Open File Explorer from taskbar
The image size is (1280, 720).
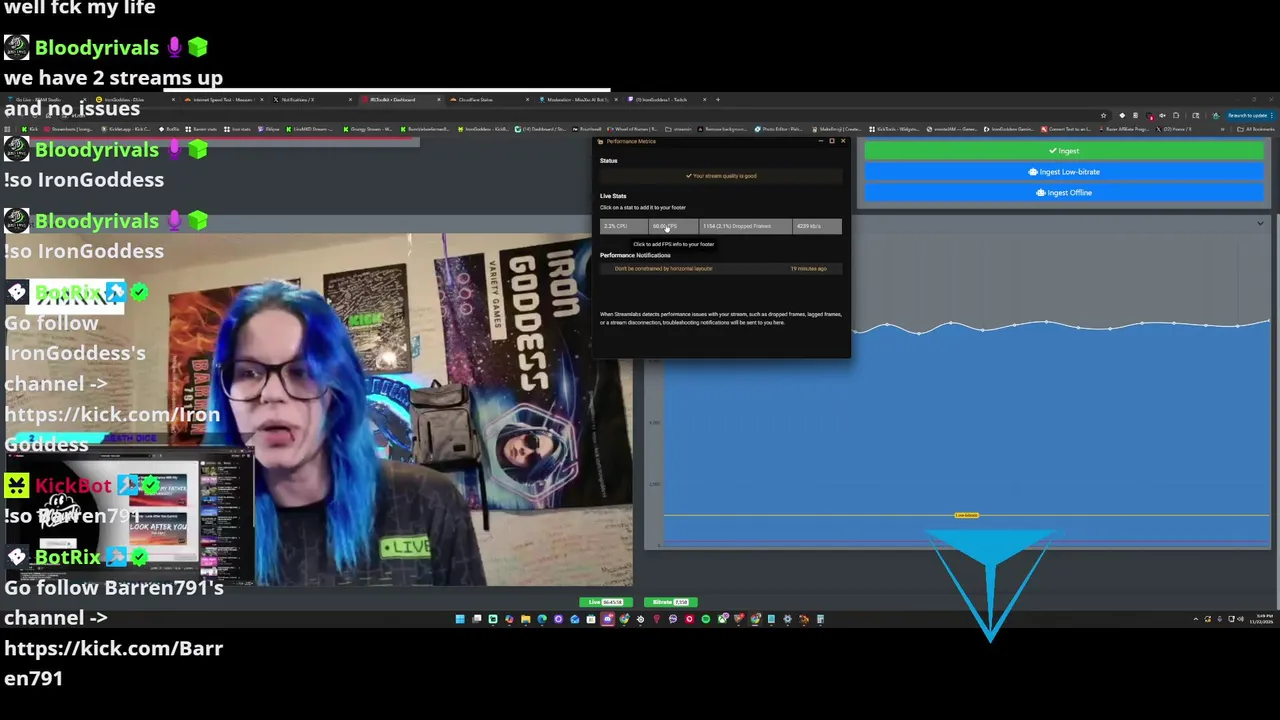pos(525,619)
